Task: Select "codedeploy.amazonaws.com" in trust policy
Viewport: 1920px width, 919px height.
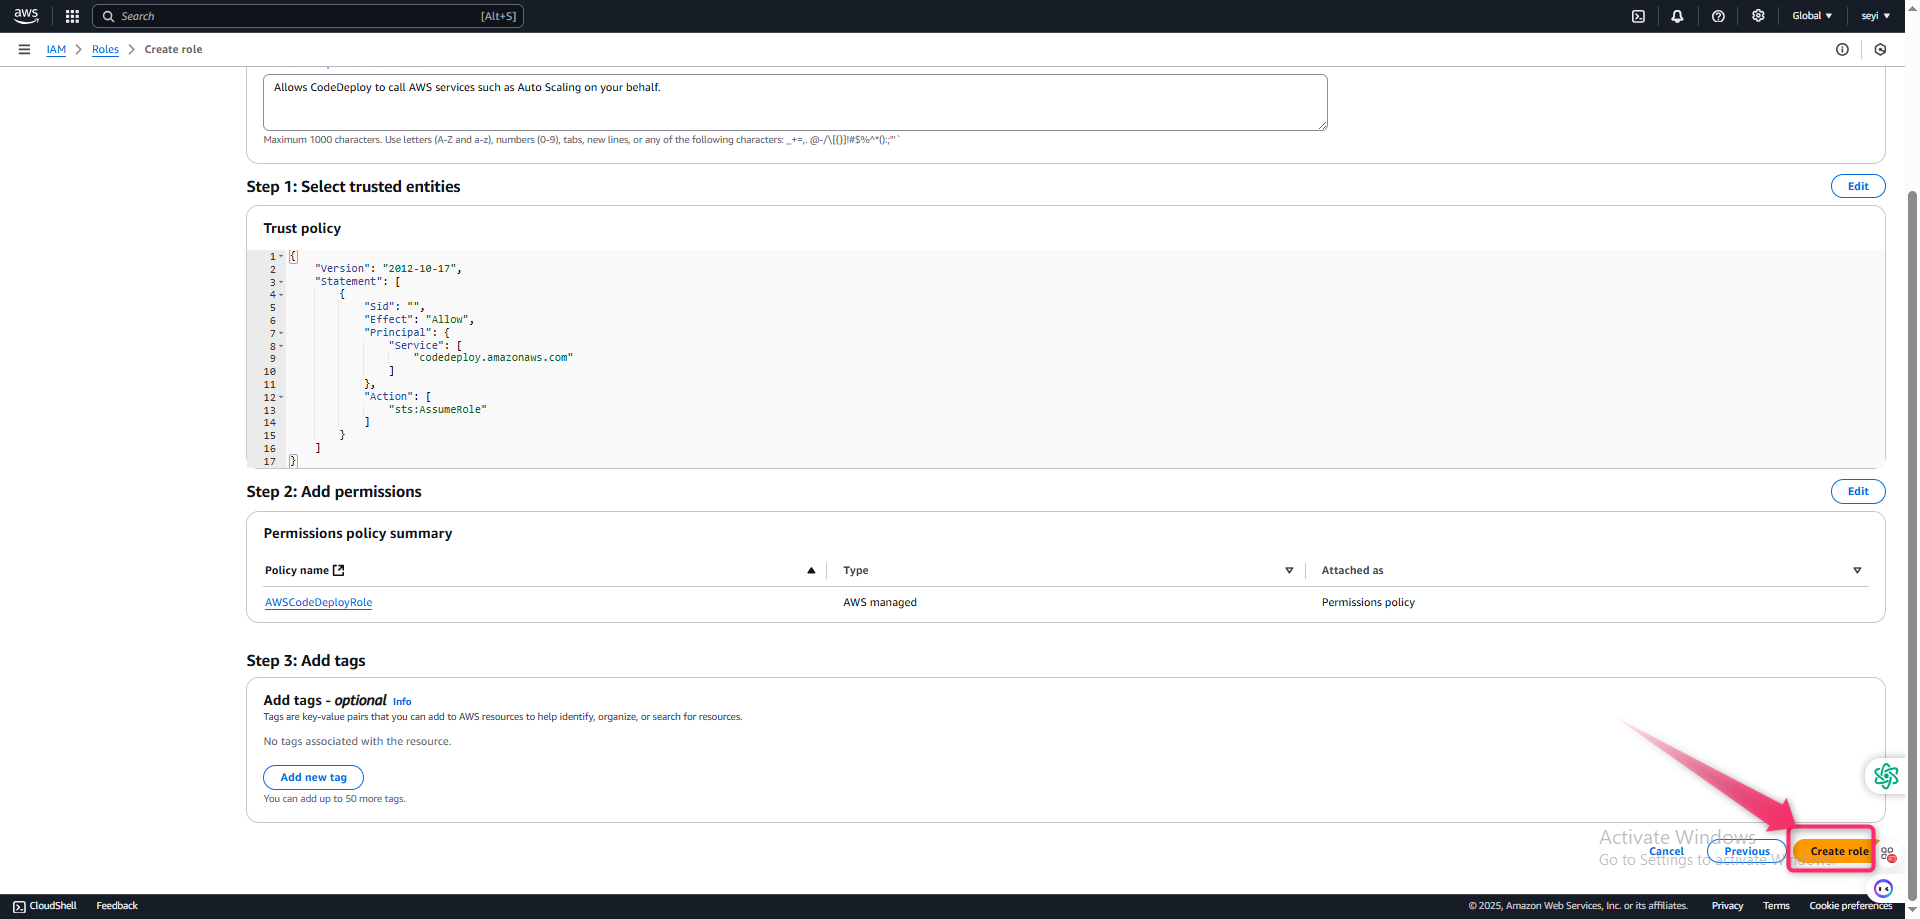Action: 493,358
